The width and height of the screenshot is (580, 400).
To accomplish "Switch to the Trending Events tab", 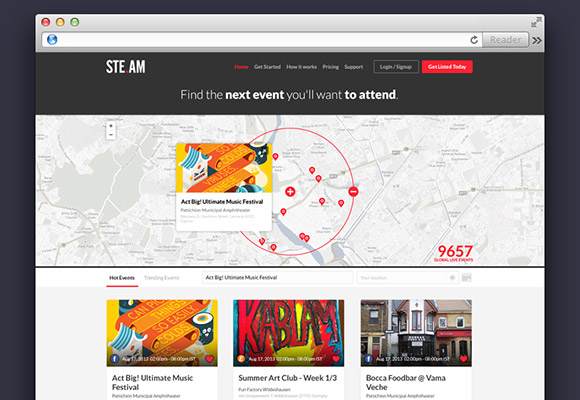I will (x=161, y=278).
